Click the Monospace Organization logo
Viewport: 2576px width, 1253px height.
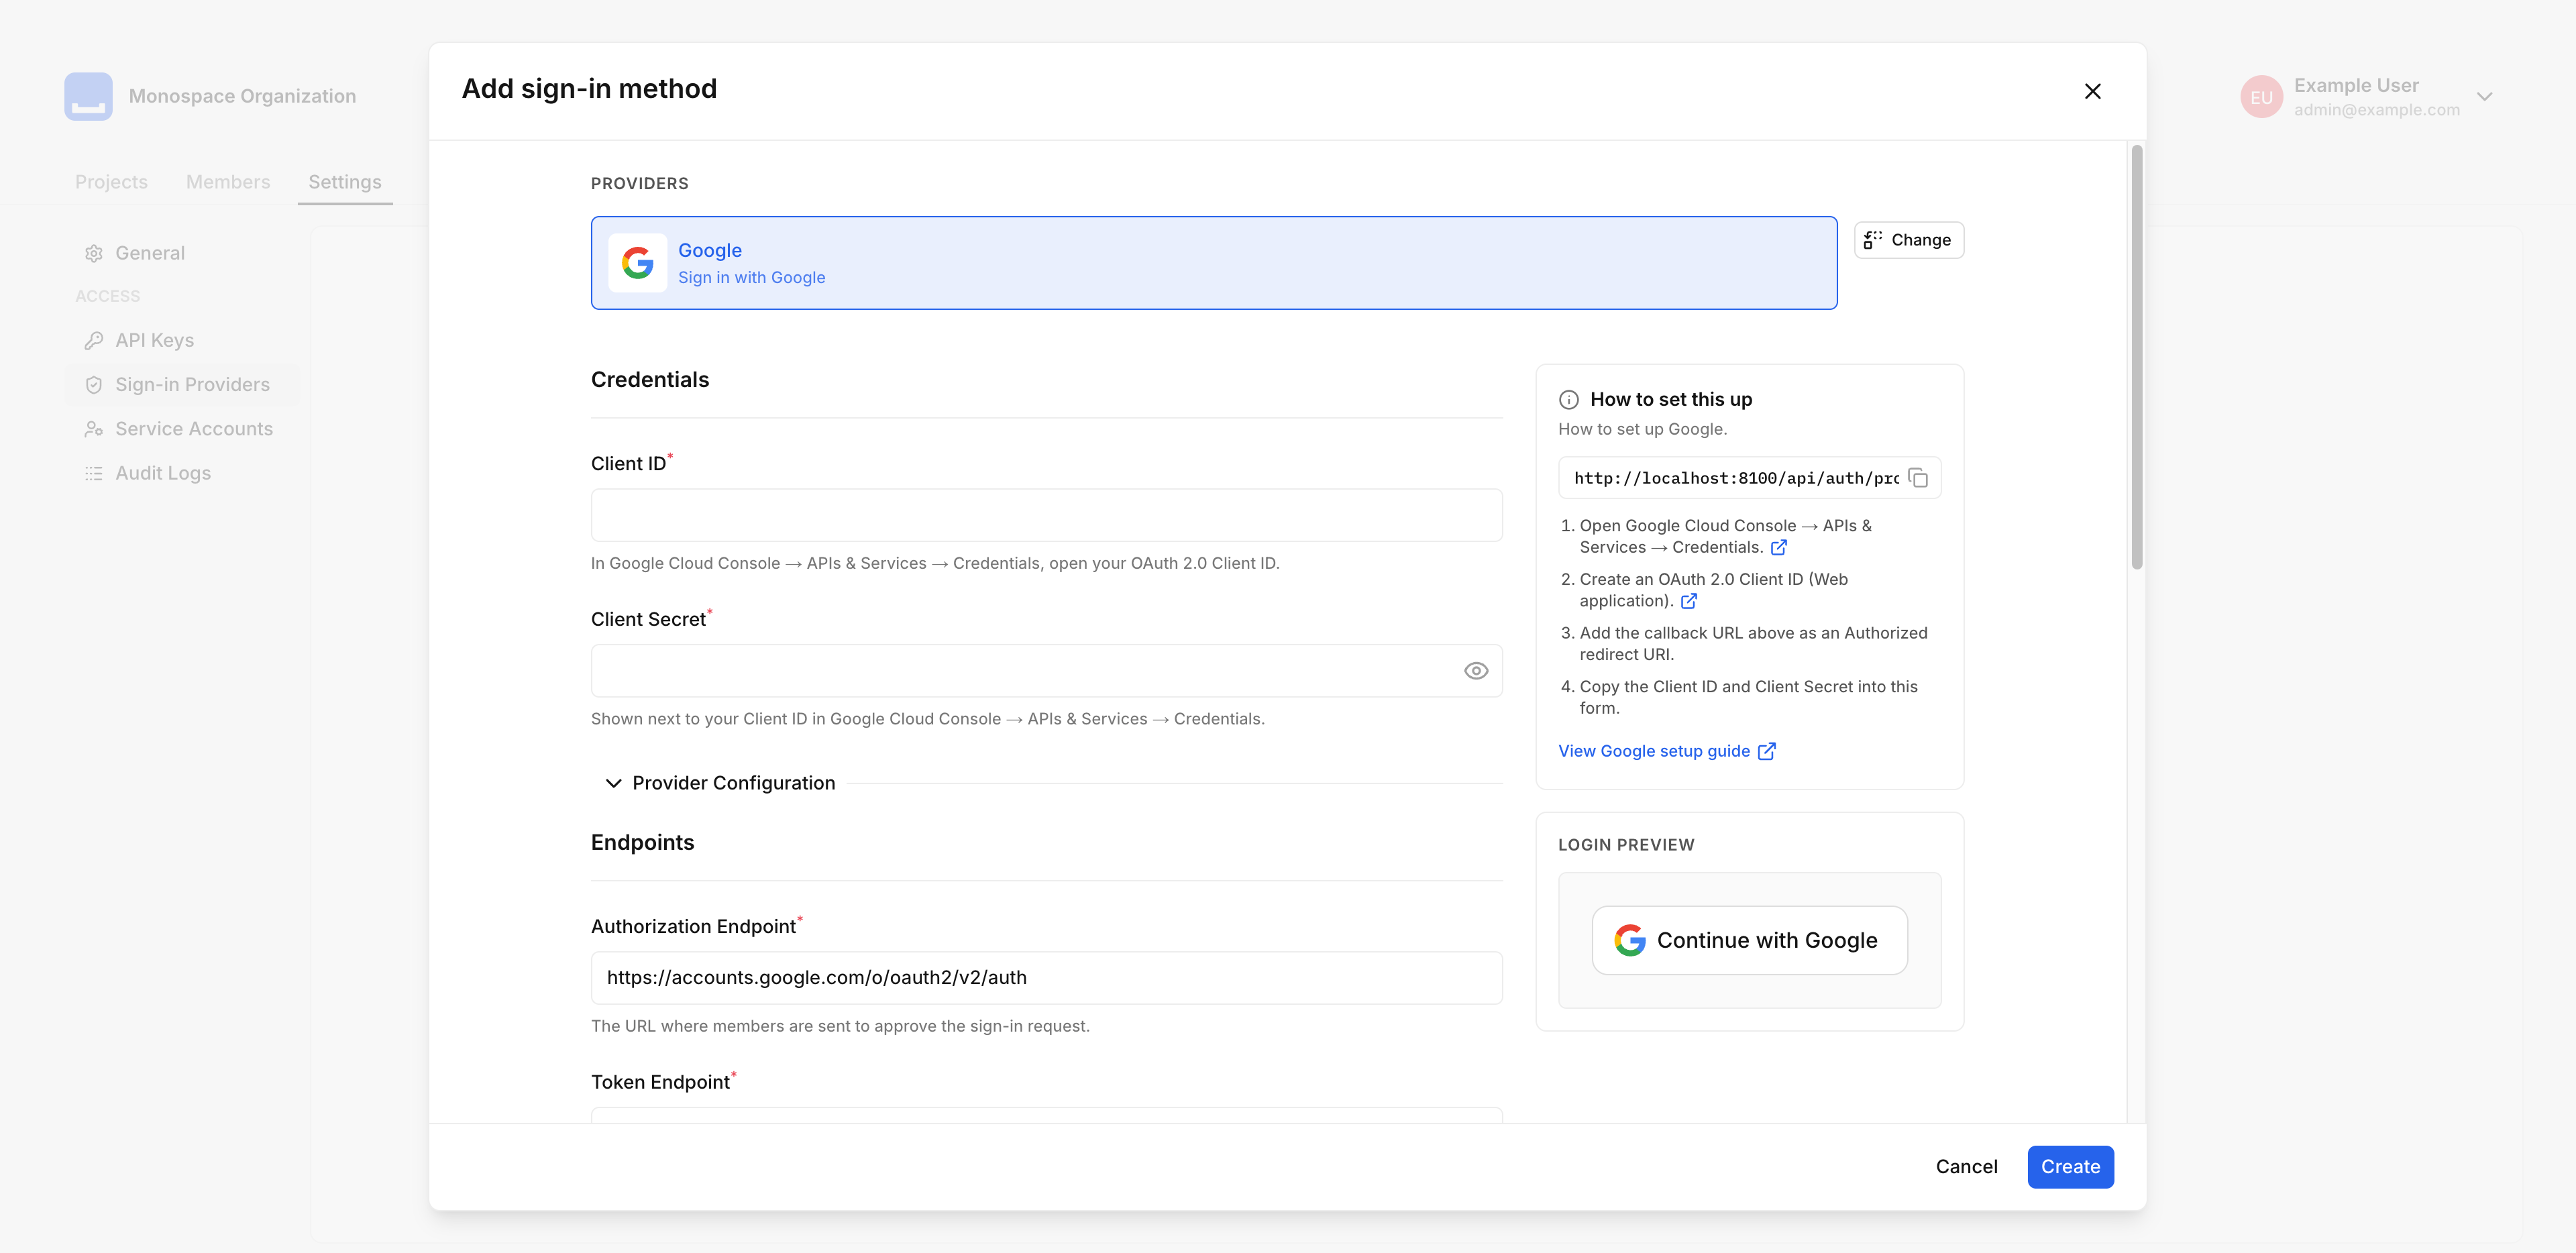point(89,97)
